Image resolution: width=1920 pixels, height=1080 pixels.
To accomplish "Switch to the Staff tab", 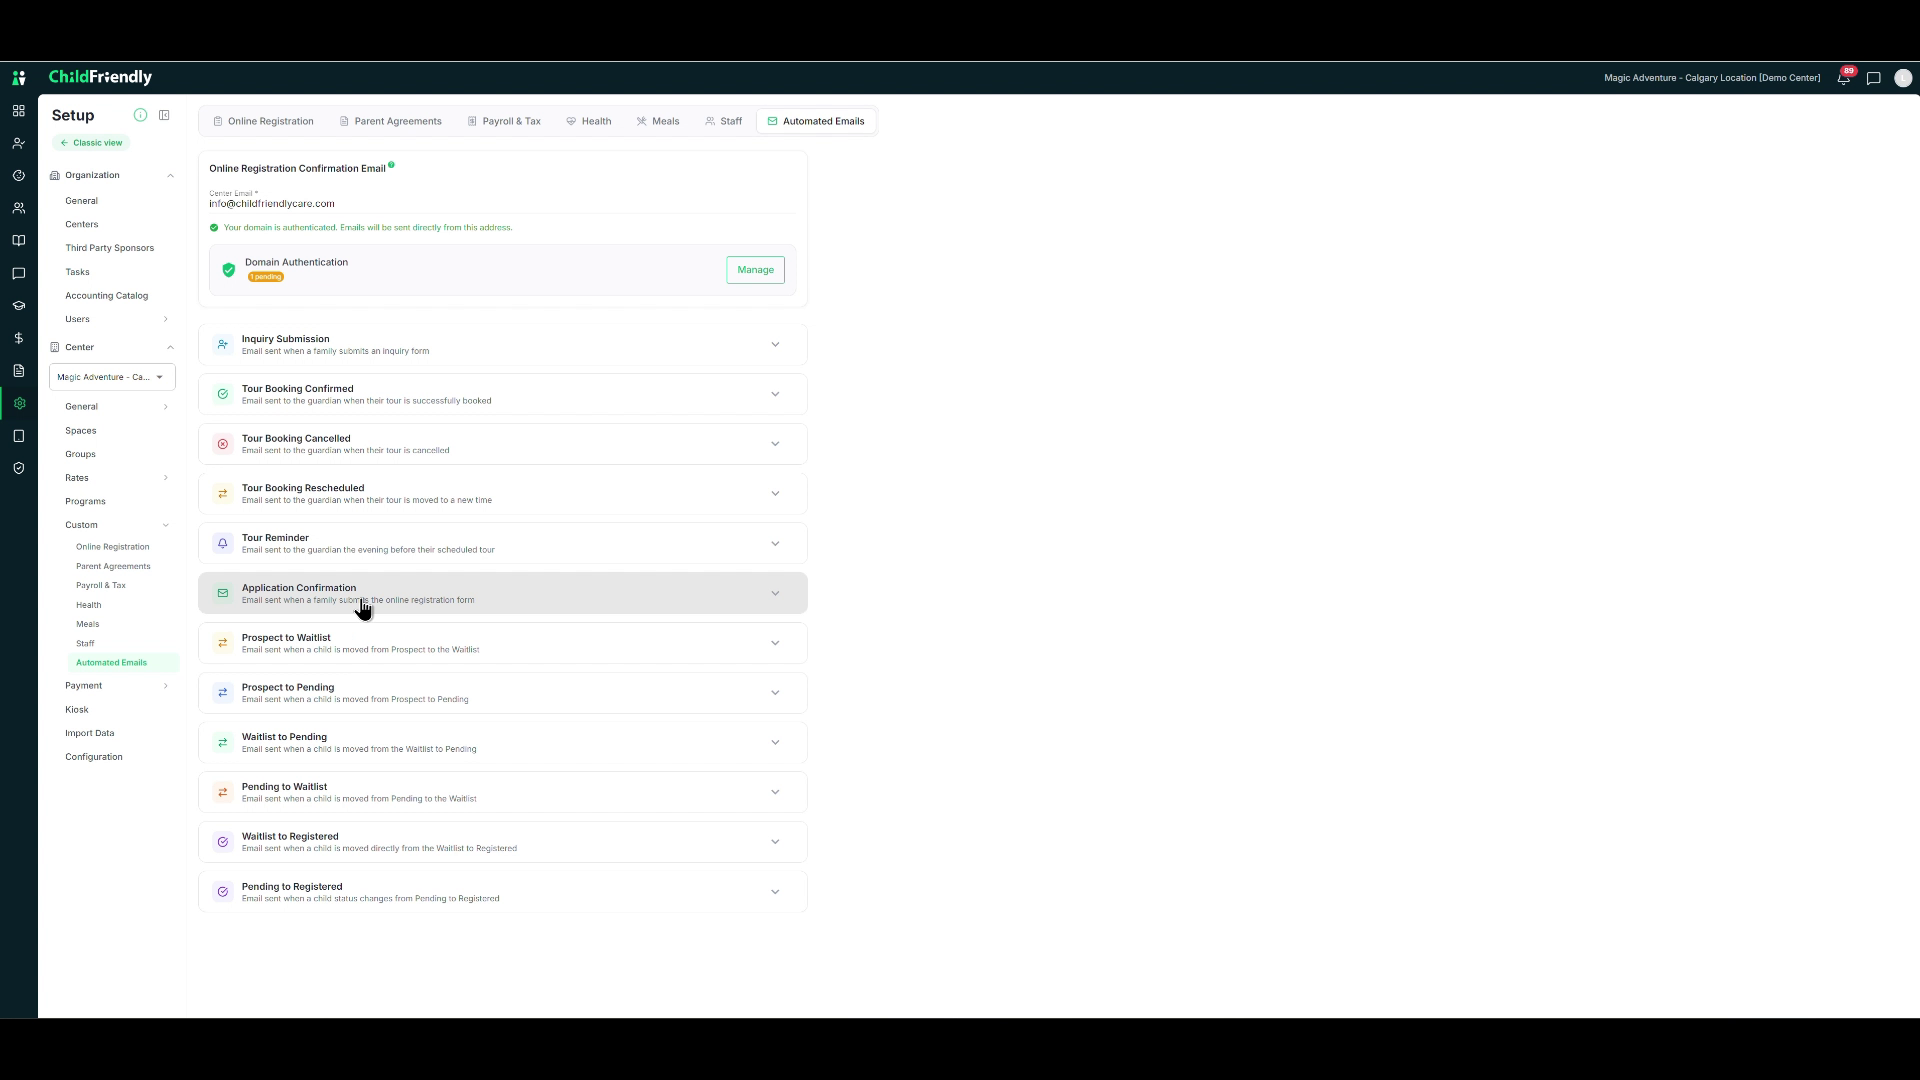I will click(x=723, y=121).
